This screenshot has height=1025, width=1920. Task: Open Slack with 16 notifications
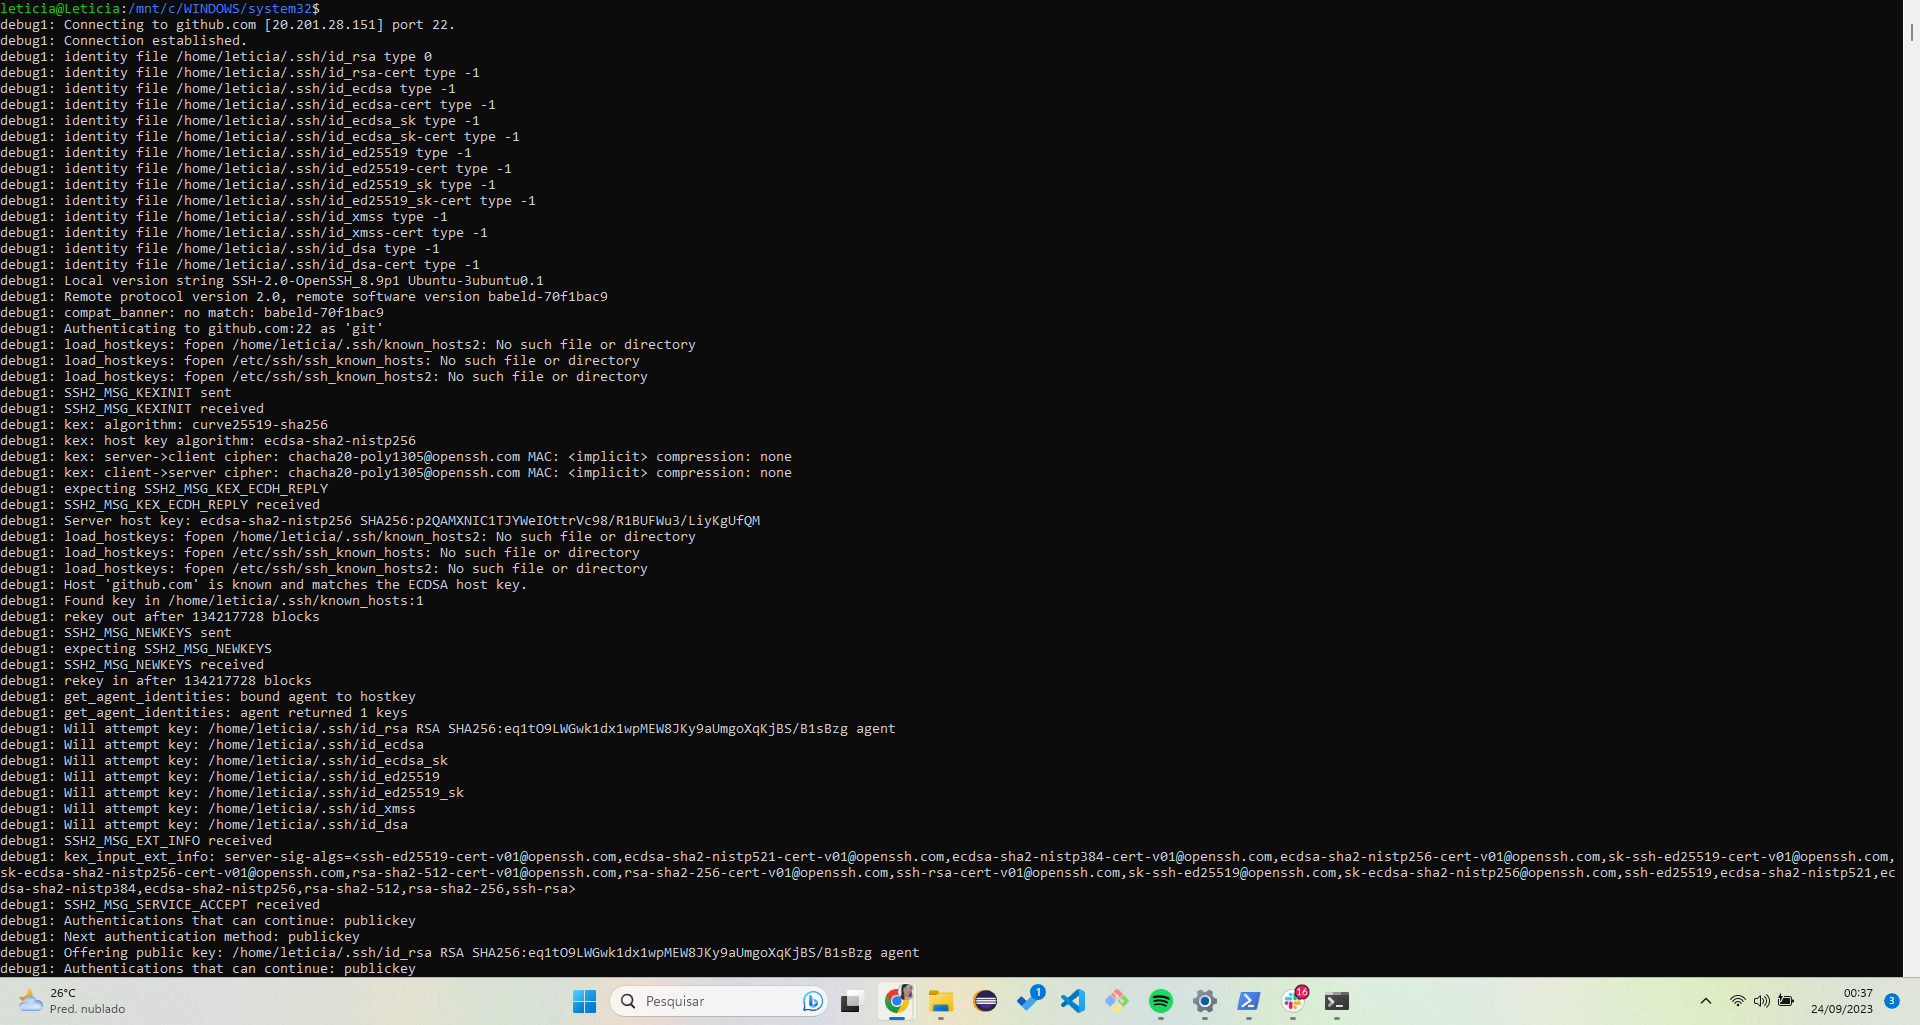tap(1293, 1001)
